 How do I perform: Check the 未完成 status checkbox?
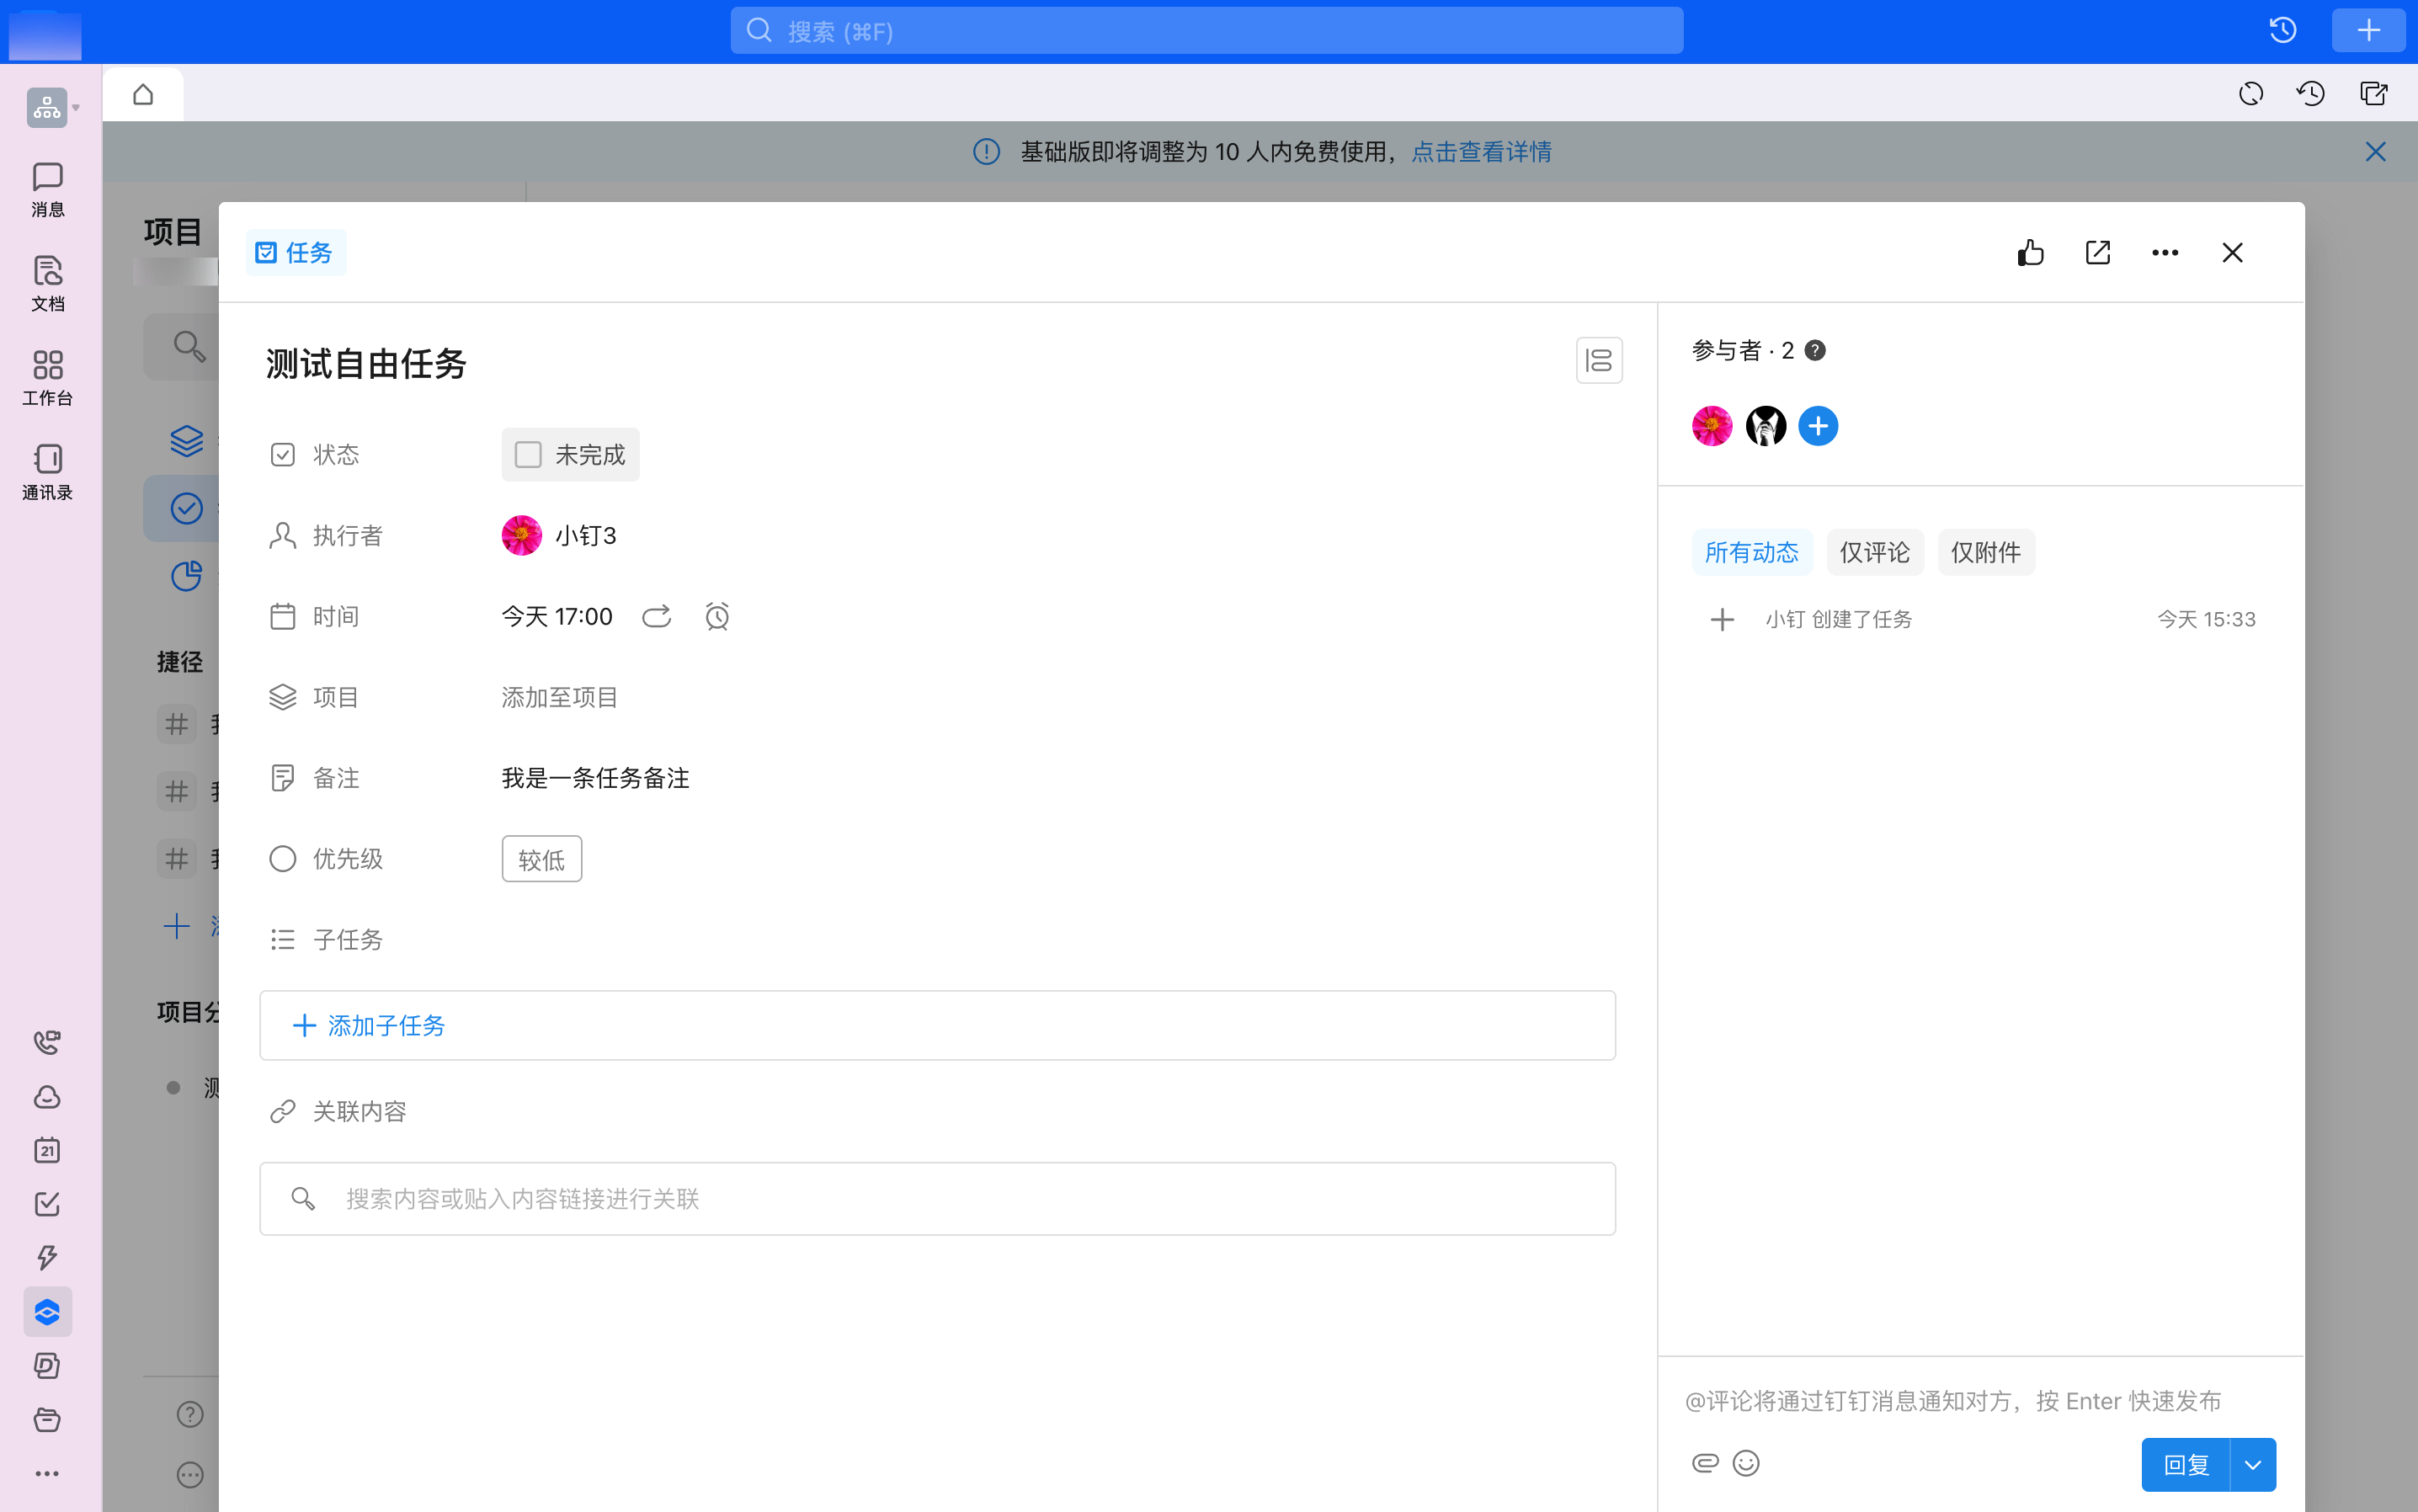(528, 455)
